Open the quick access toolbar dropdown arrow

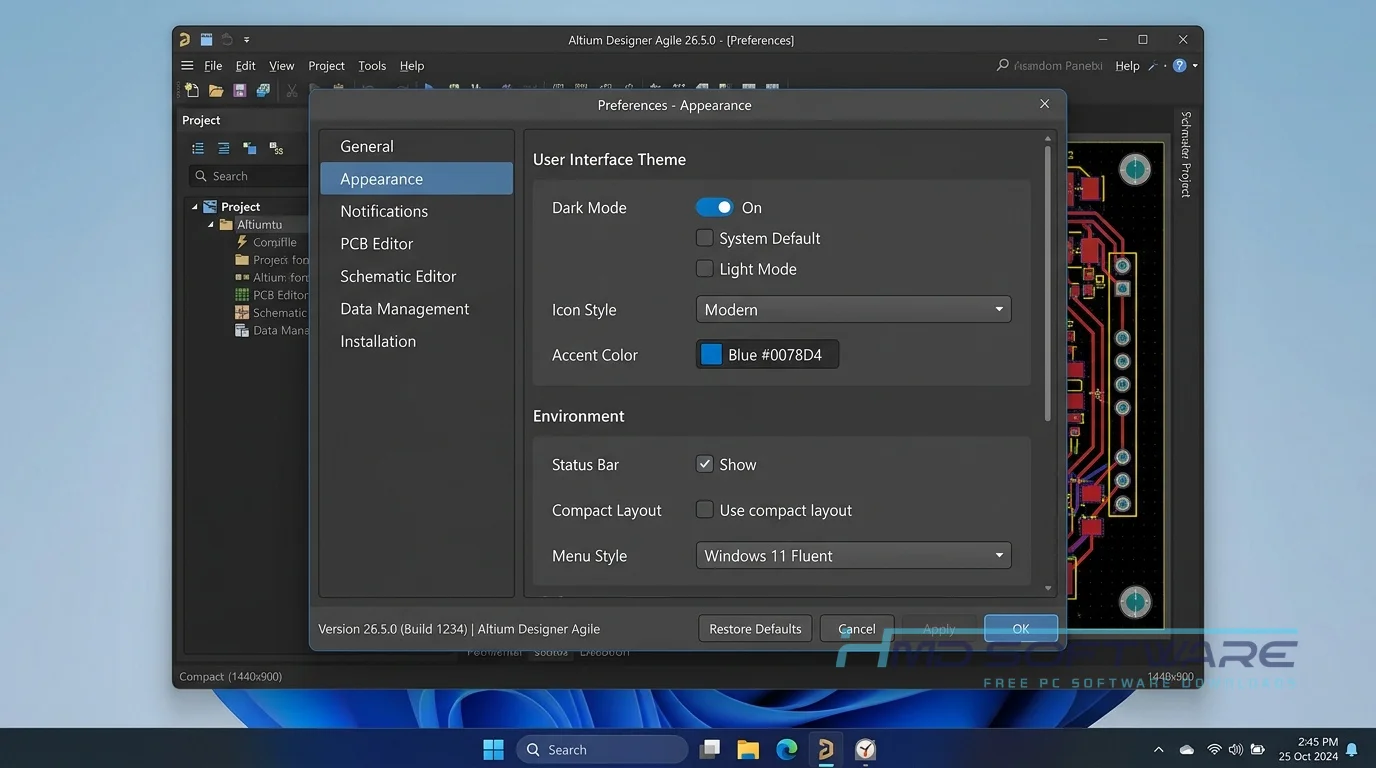246,40
